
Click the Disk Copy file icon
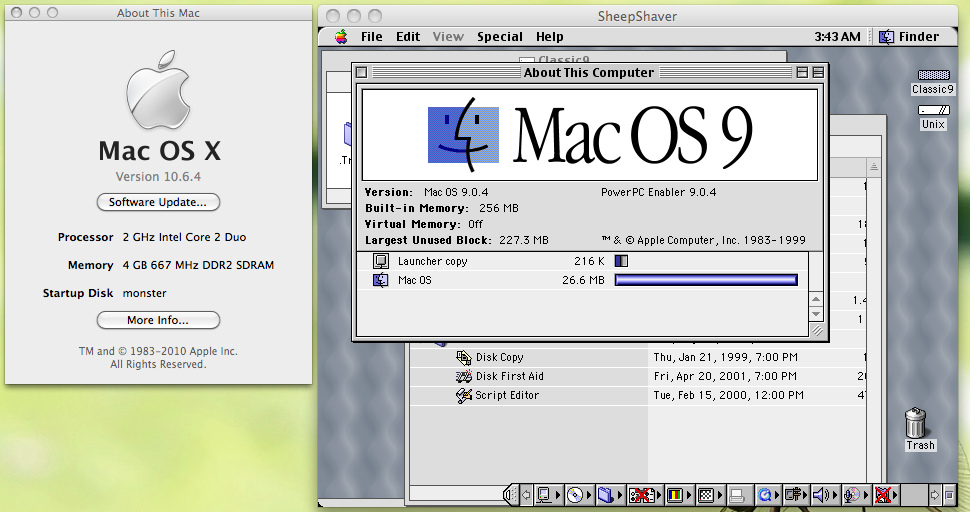click(x=463, y=357)
